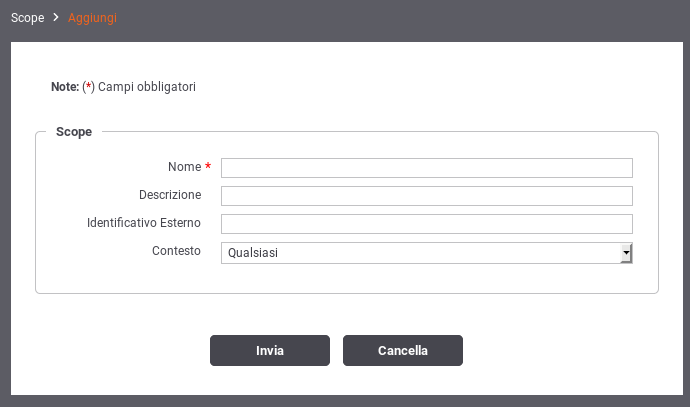Screen dimensions: 690x407
Task: Focus the Identificativo Esterno text field
Action: tap(427, 224)
